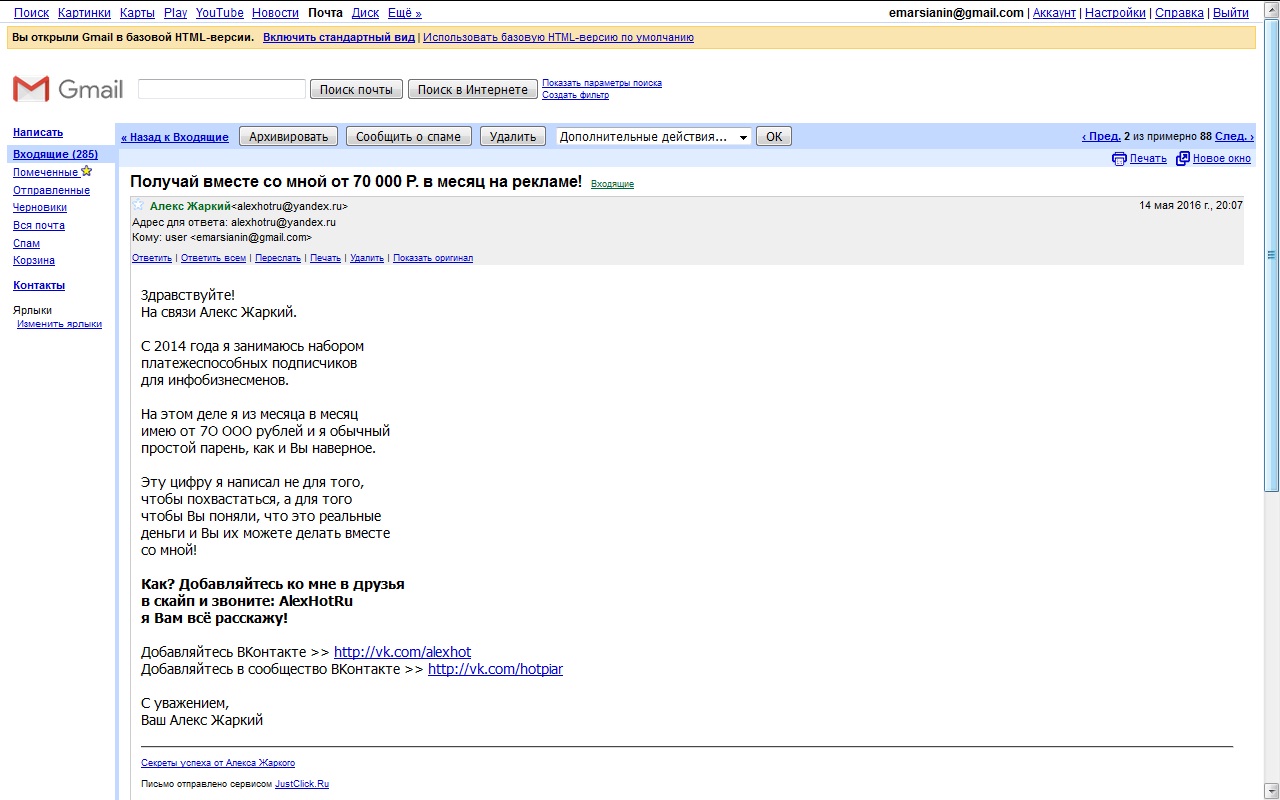The image size is (1280, 800).
Task: Open Входящие (285) folder
Action: 55,154
